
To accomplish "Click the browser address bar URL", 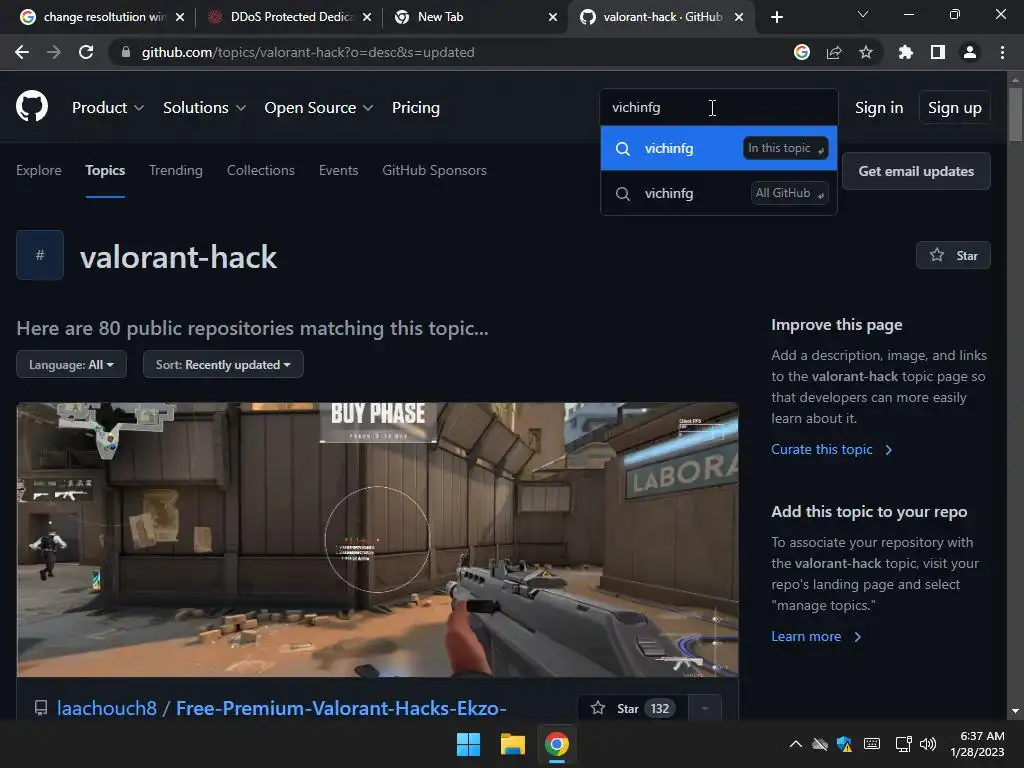I will coord(308,52).
